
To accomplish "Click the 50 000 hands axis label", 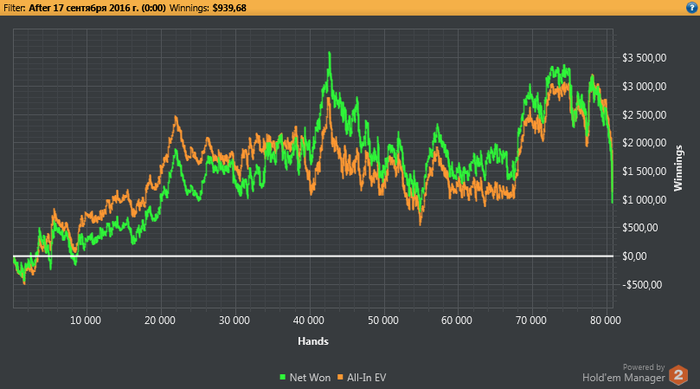I will pyautogui.click(x=383, y=320).
